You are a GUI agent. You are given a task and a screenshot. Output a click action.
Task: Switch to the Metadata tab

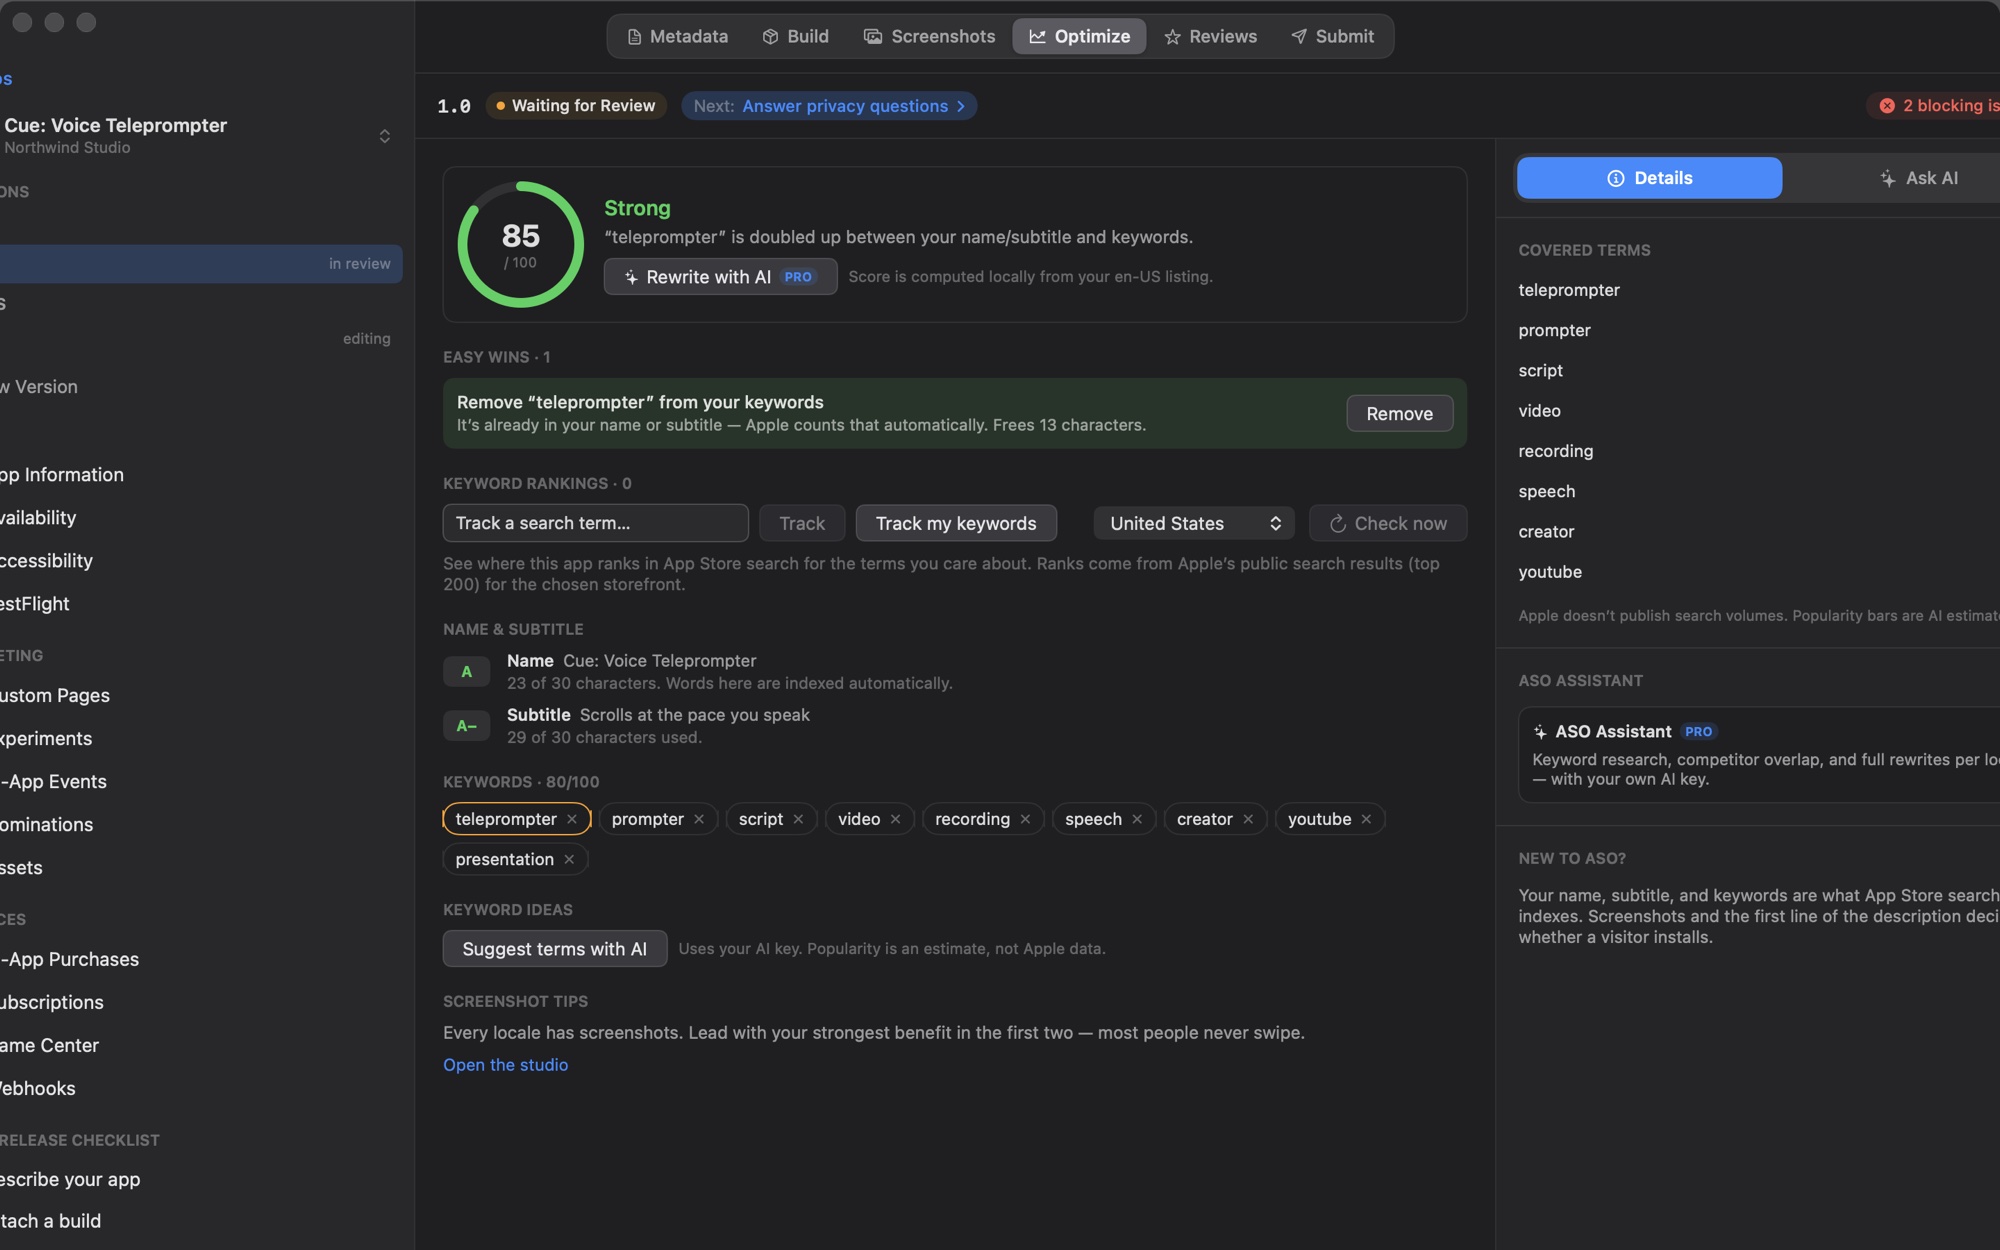677,36
